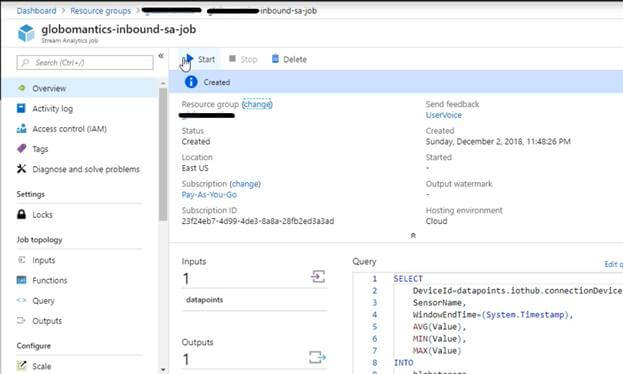Click the Inputs count 1
Image resolution: width=623 pixels, height=374 pixels.
point(186,279)
